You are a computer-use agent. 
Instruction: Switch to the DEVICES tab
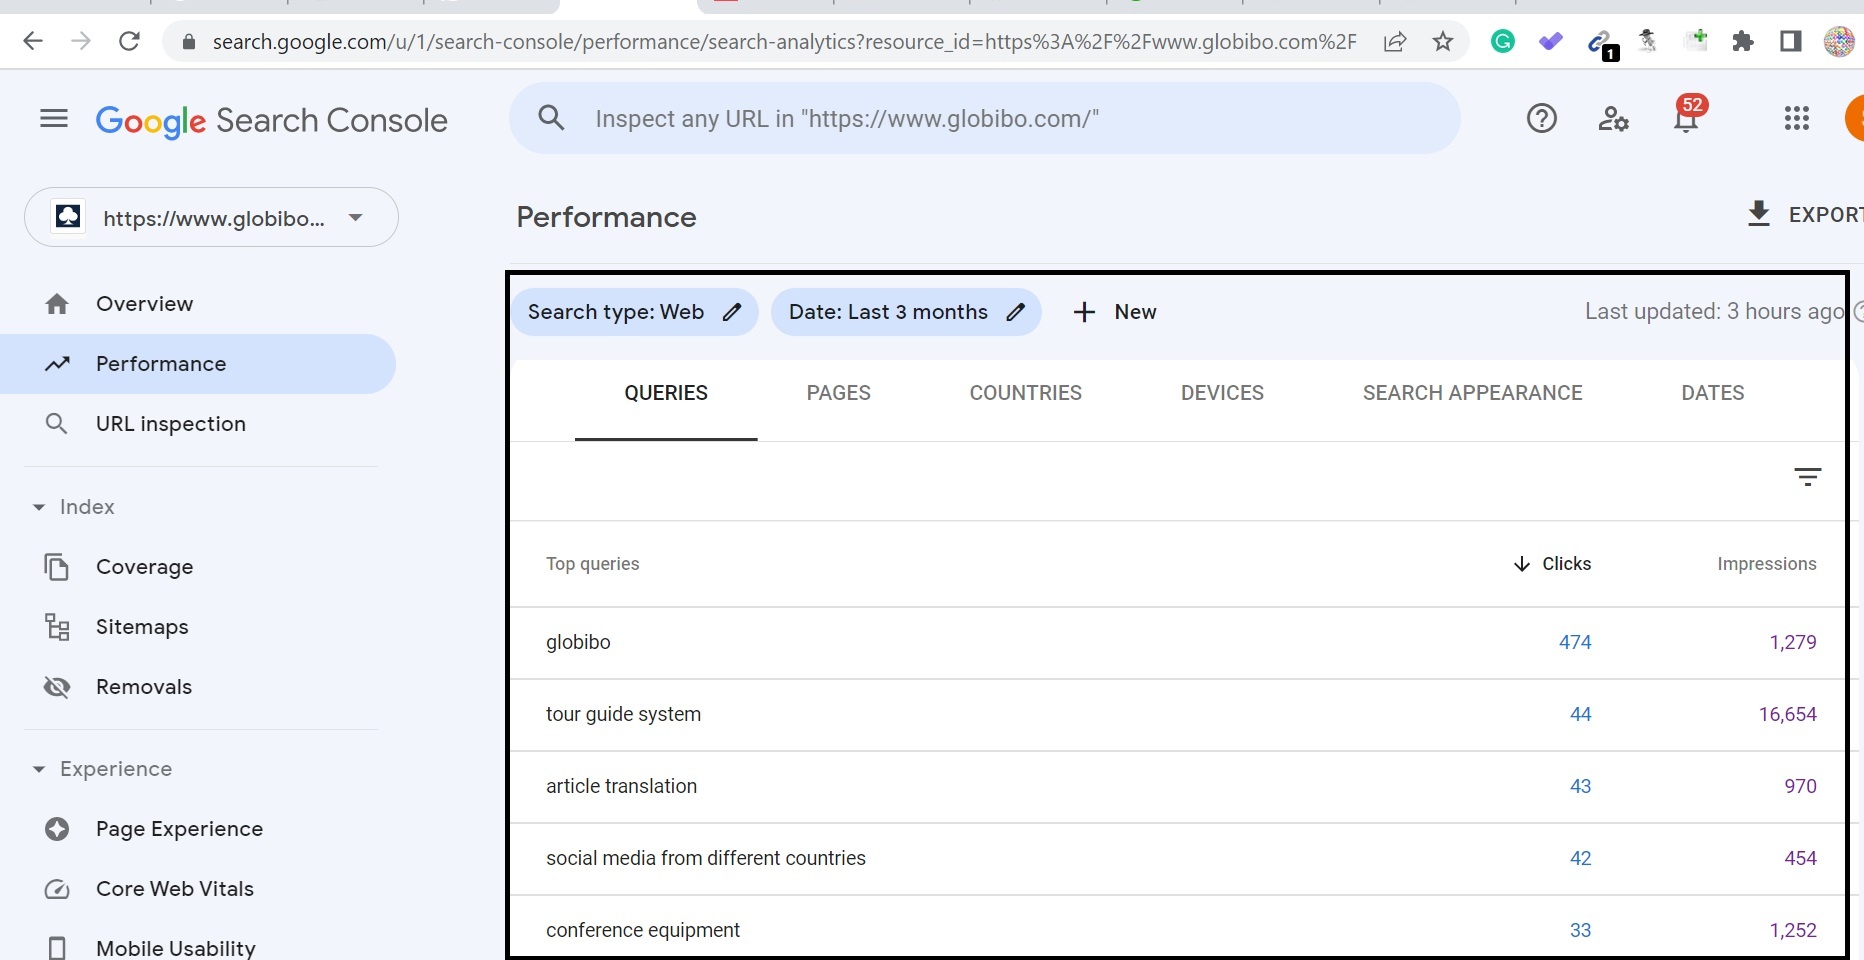coord(1222,393)
